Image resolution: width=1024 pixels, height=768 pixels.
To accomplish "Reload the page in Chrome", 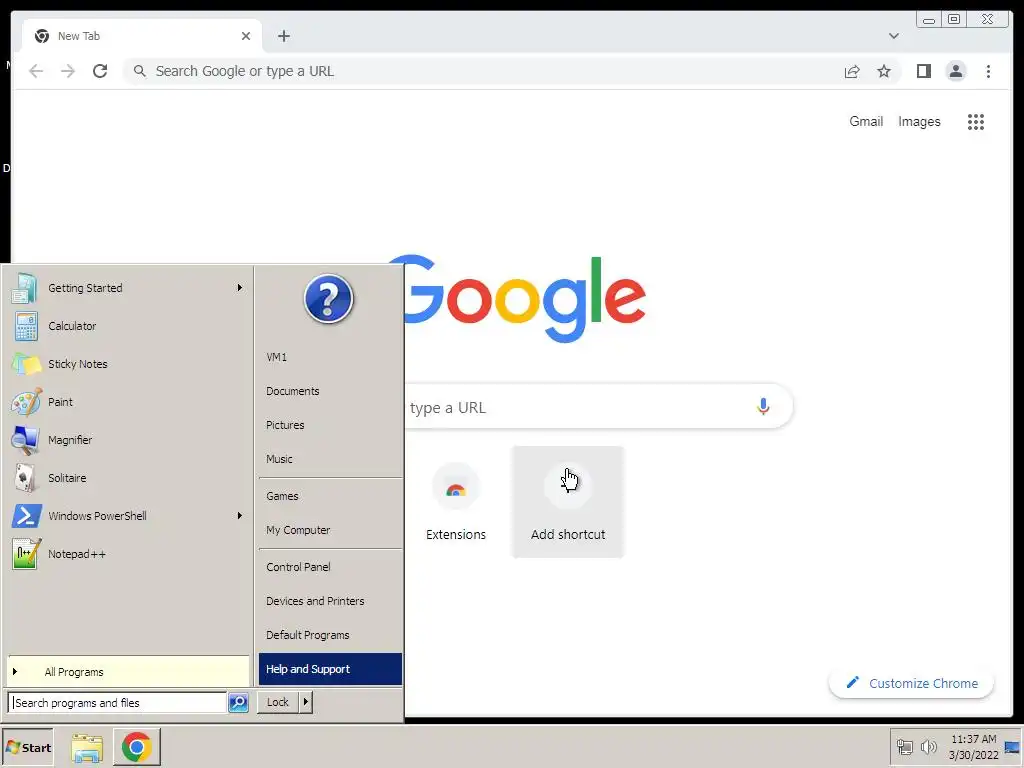I will click(100, 71).
